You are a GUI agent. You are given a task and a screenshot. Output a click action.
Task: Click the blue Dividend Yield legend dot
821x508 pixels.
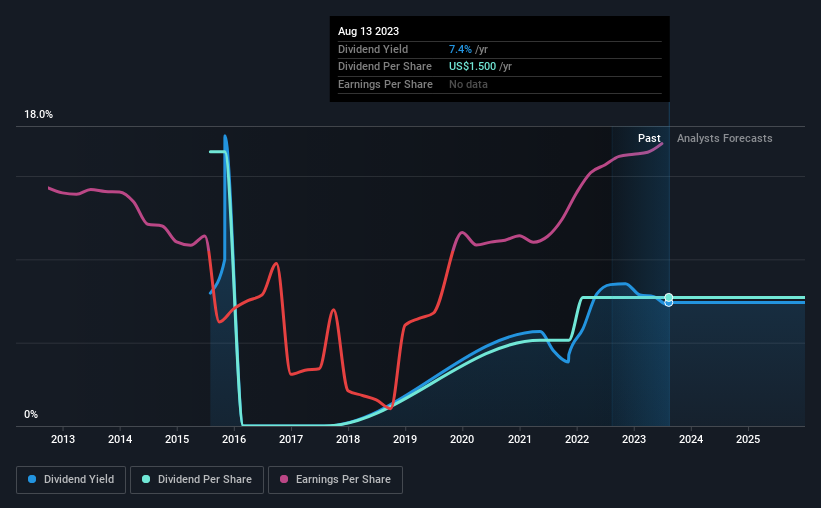pos(32,479)
